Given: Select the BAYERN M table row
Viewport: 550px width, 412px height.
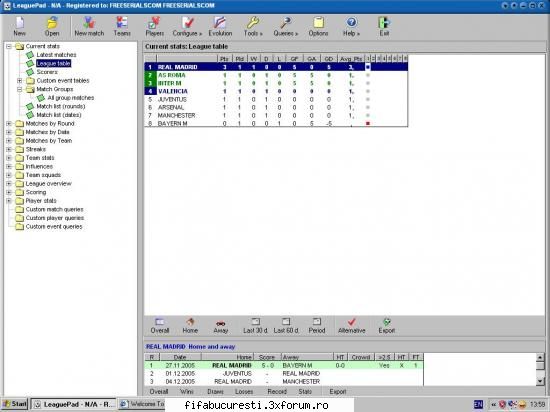Looking at the screenshot, I should pyautogui.click(x=276, y=123).
